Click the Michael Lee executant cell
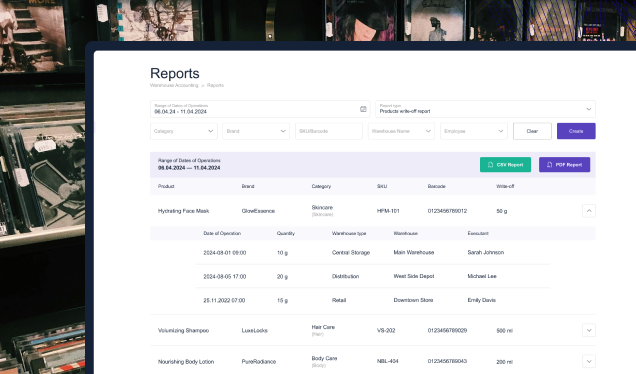This screenshot has width=636, height=374. pos(482,276)
